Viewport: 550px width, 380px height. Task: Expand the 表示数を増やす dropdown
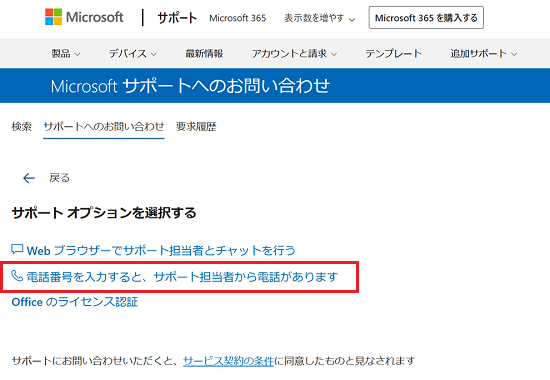click(x=320, y=18)
